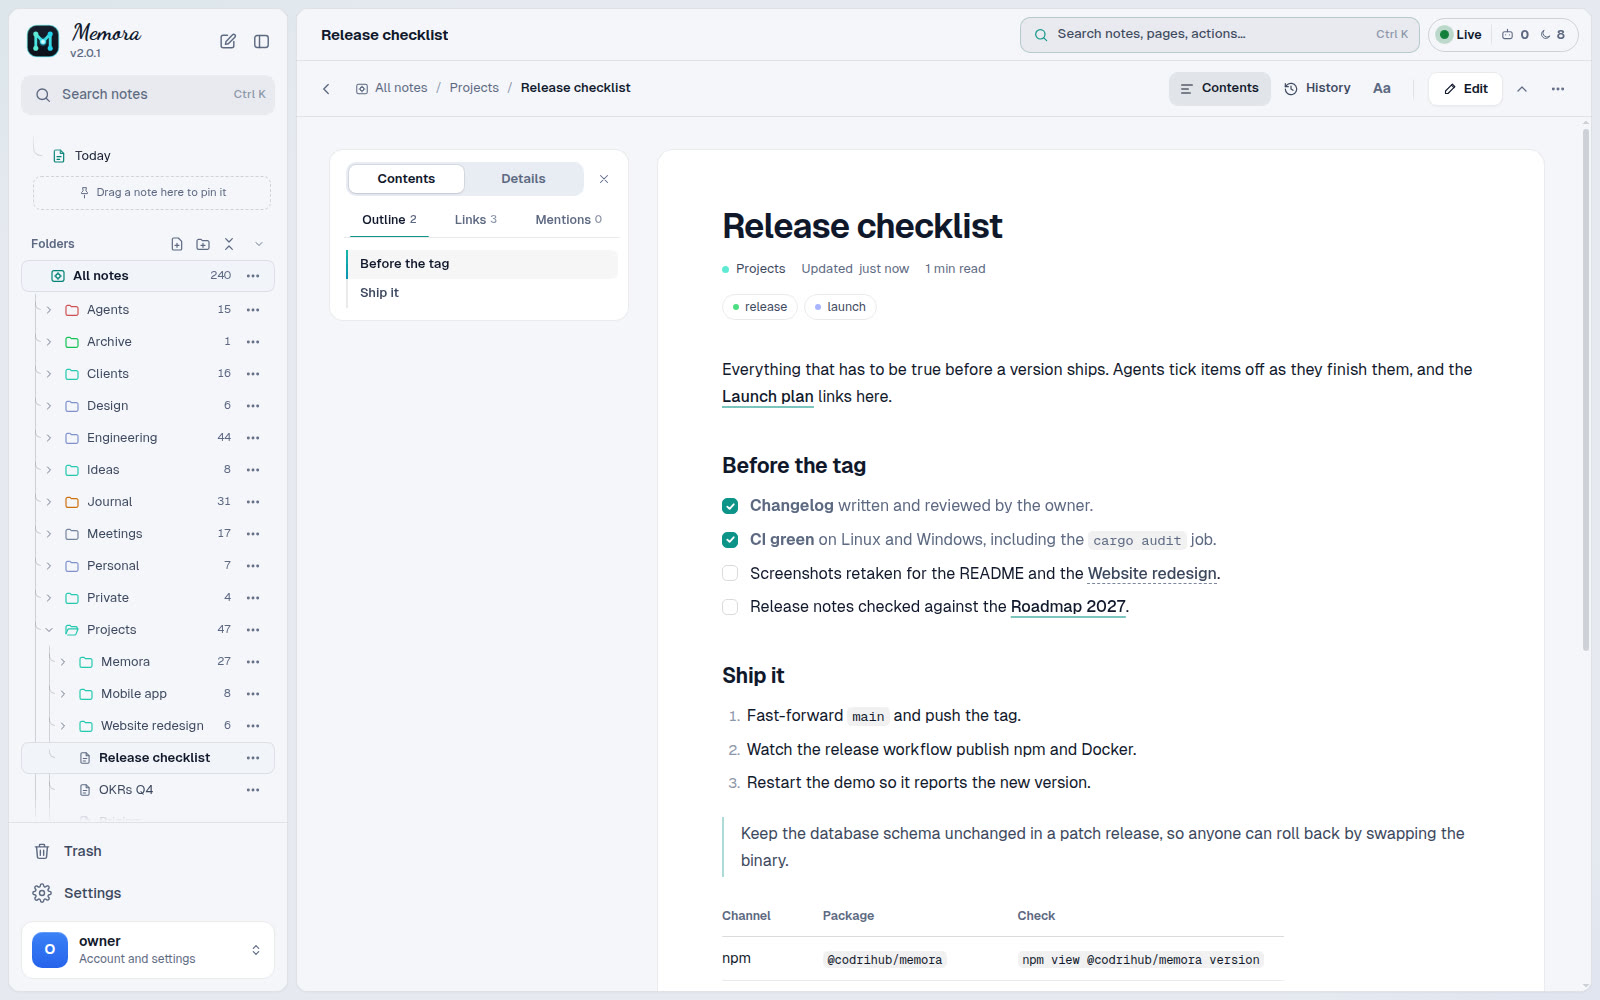1600x1000 pixels.
Task: Switch to the Details tab
Action: tap(523, 179)
